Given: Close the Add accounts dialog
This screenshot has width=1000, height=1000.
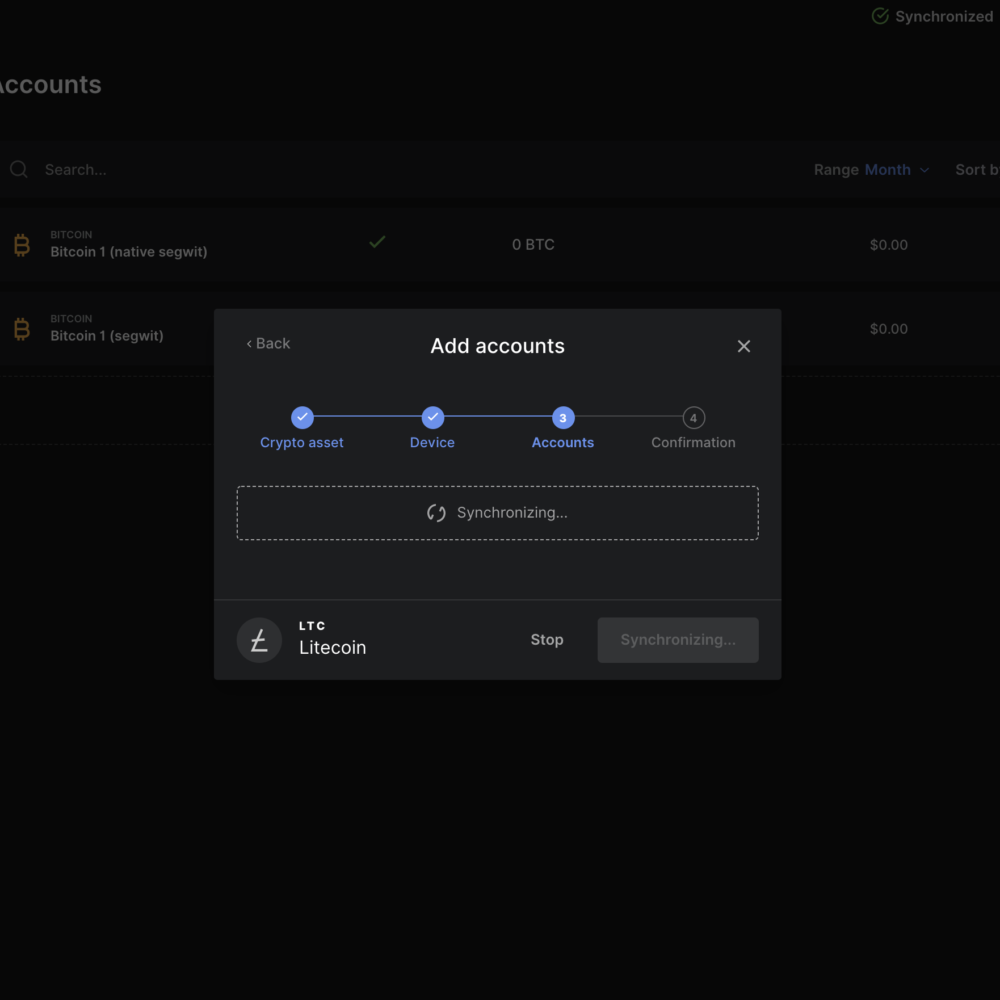Looking at the screenshot, I should click(x=743, y=346).
